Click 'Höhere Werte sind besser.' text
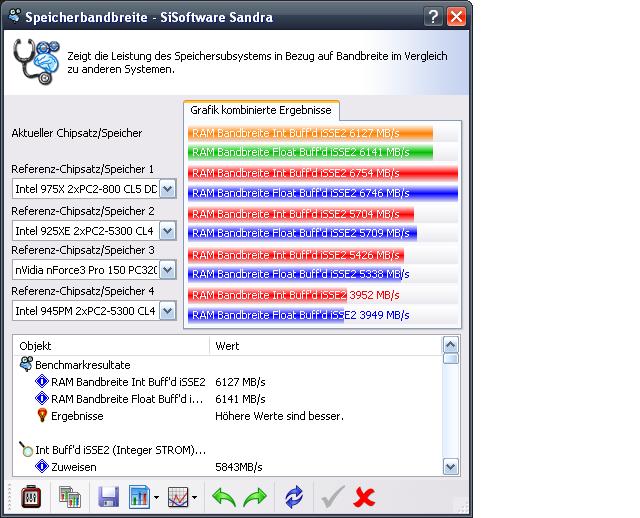This screenshot has width=640, height=518. pyautogui.click(x=279, y=416)
